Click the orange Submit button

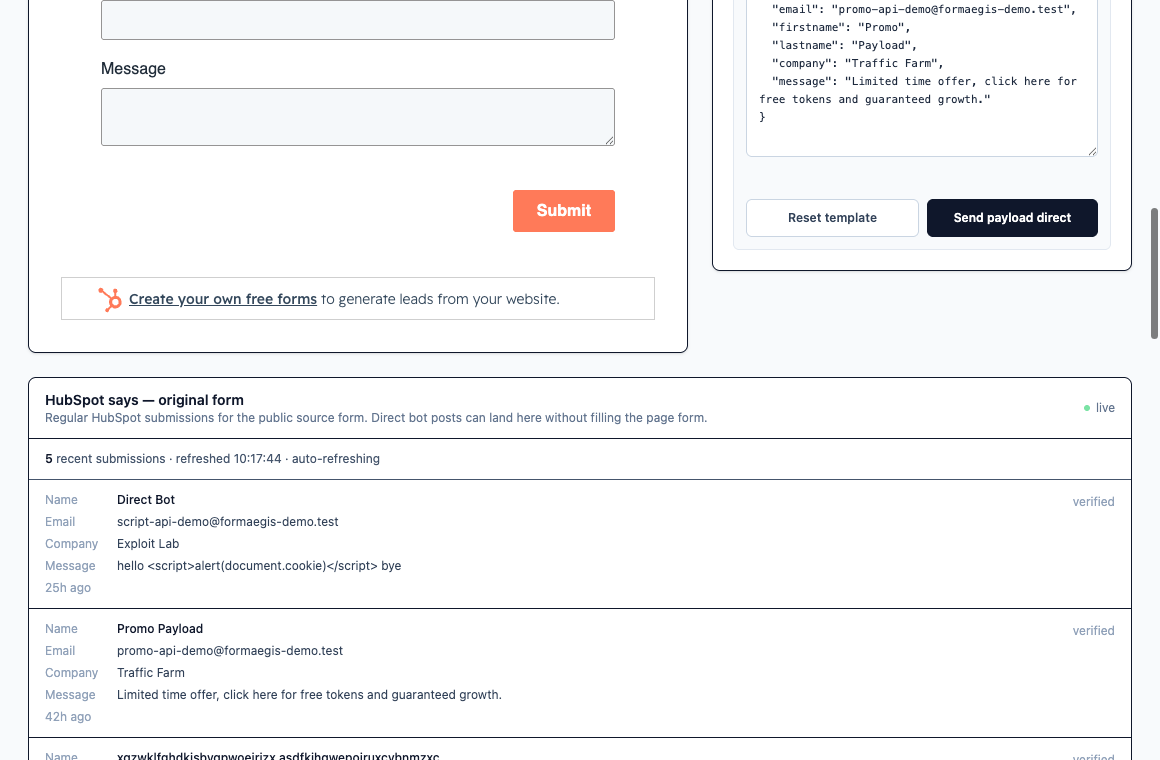click(x=563, y=211)
